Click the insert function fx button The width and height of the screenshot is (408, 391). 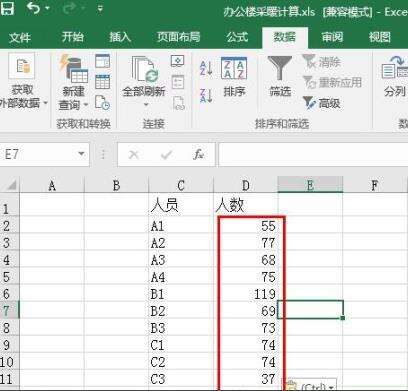point(199,154)
